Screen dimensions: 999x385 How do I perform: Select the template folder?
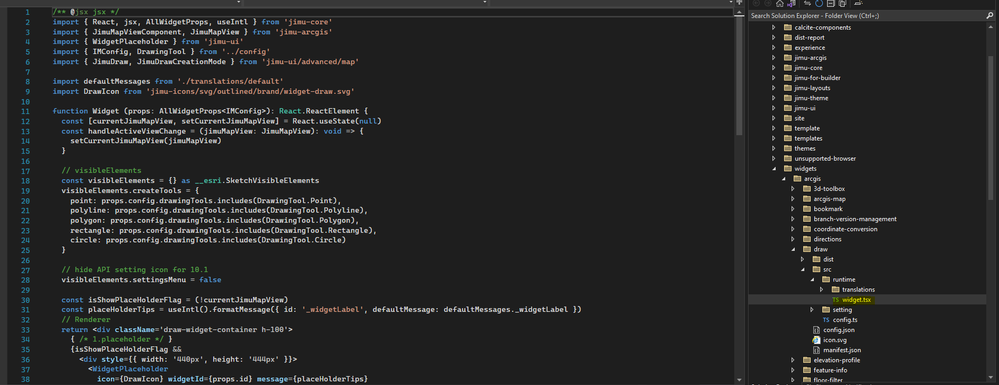807,128
